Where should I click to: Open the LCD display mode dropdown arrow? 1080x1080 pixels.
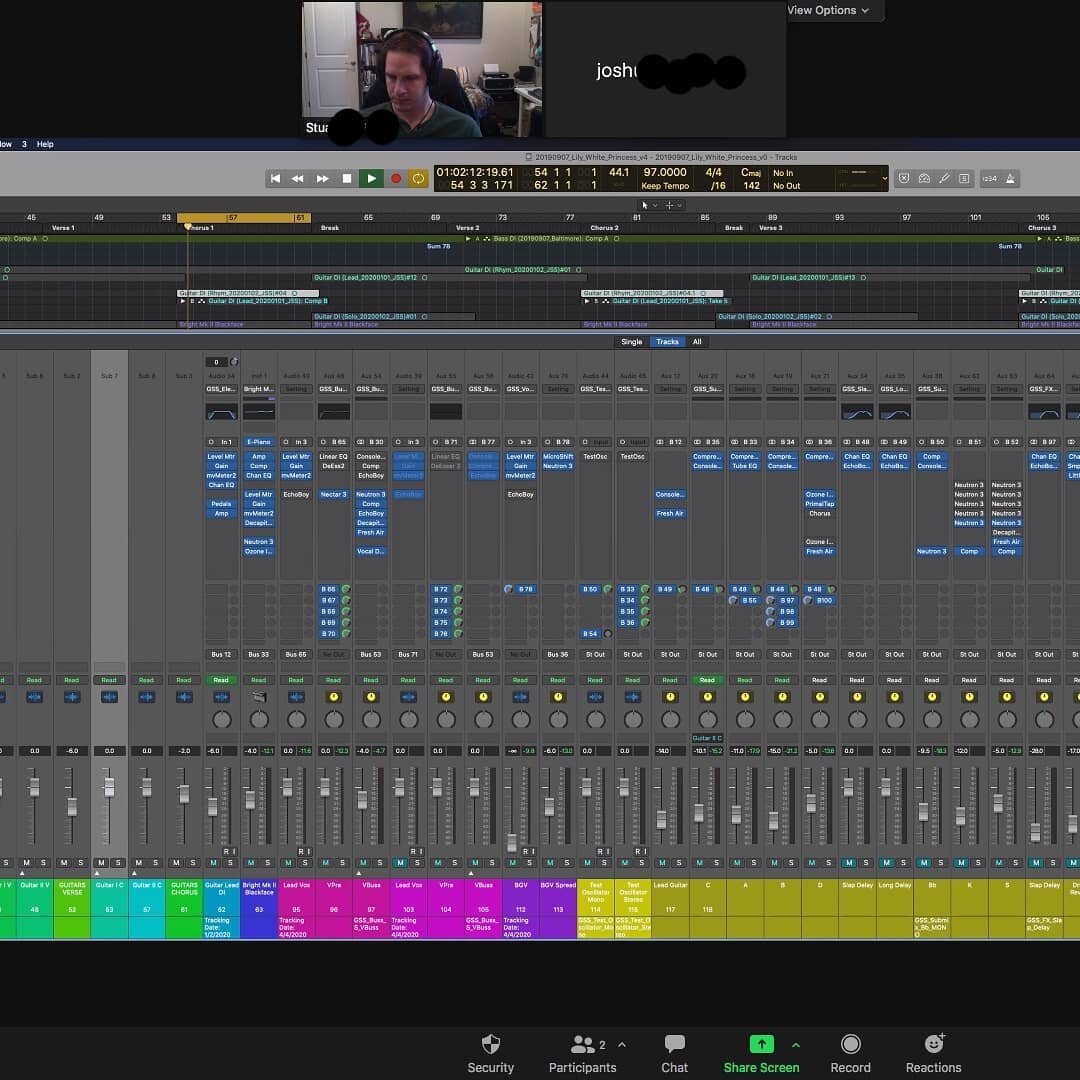point(884,178)
